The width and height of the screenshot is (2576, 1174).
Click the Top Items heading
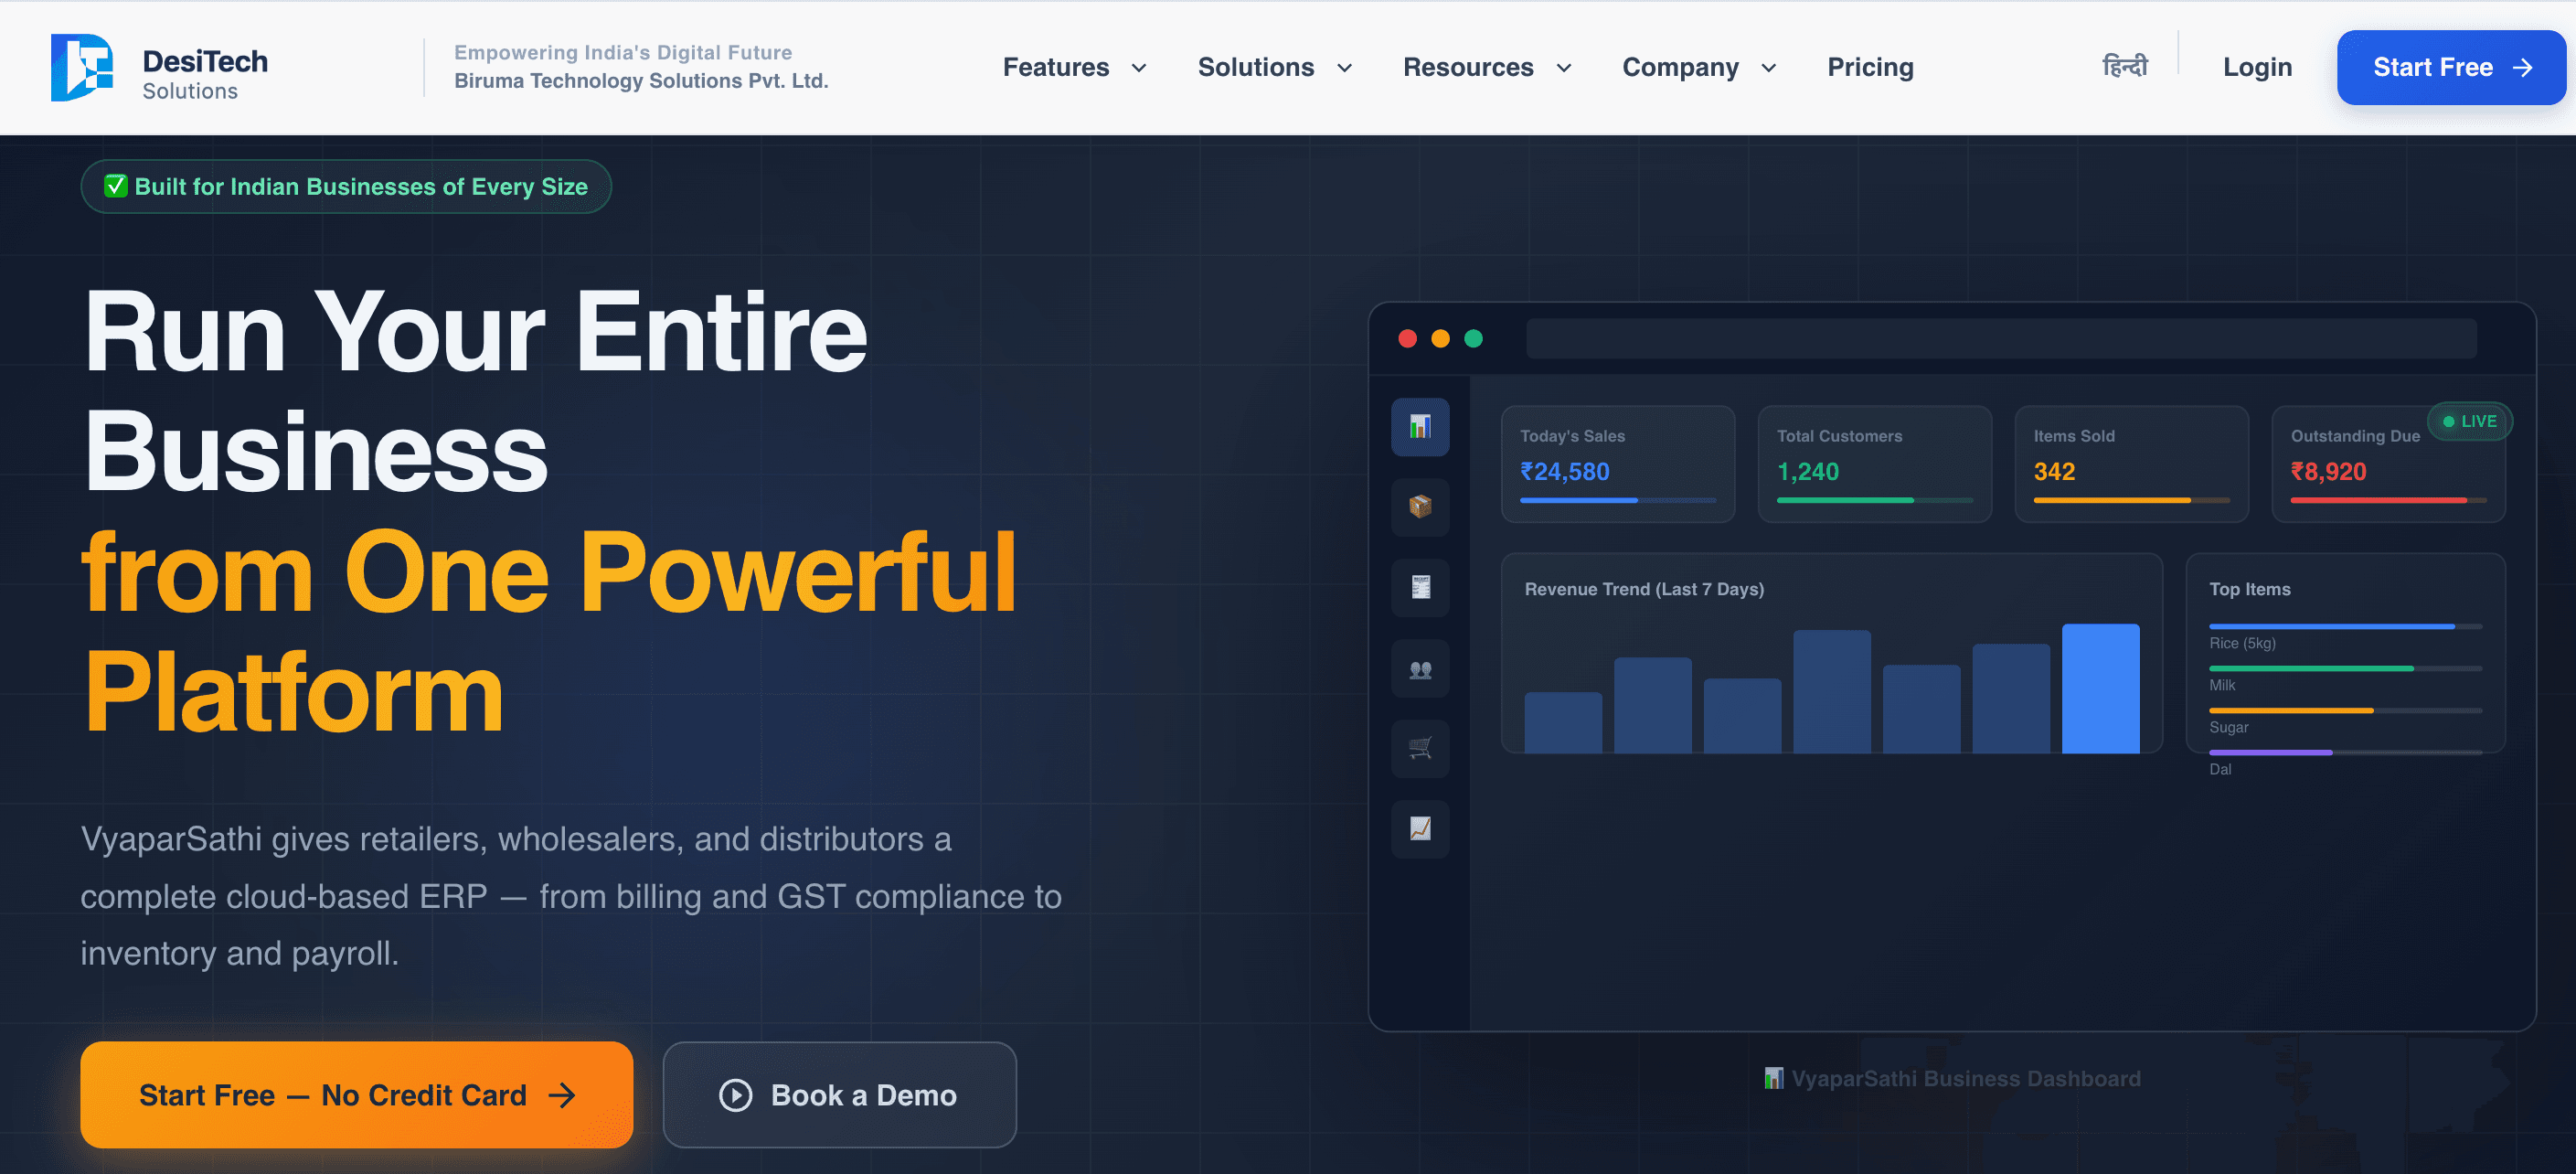(2249, 589)
